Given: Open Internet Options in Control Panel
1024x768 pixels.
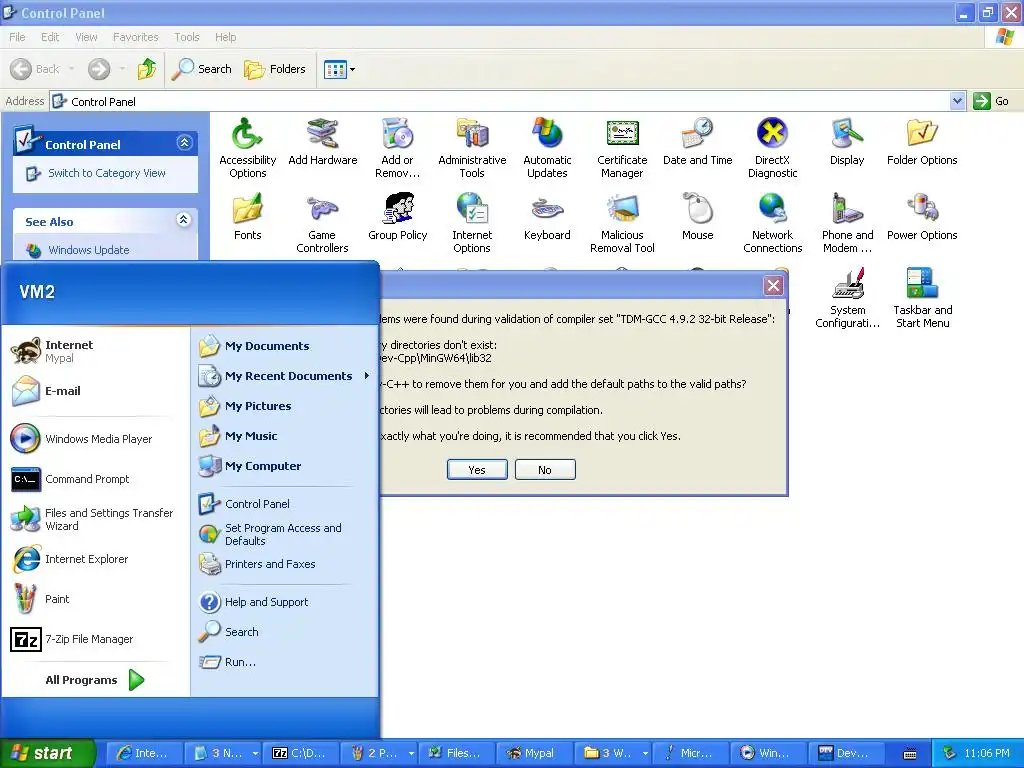Looking at the screenshot, I should coord(472,223).
